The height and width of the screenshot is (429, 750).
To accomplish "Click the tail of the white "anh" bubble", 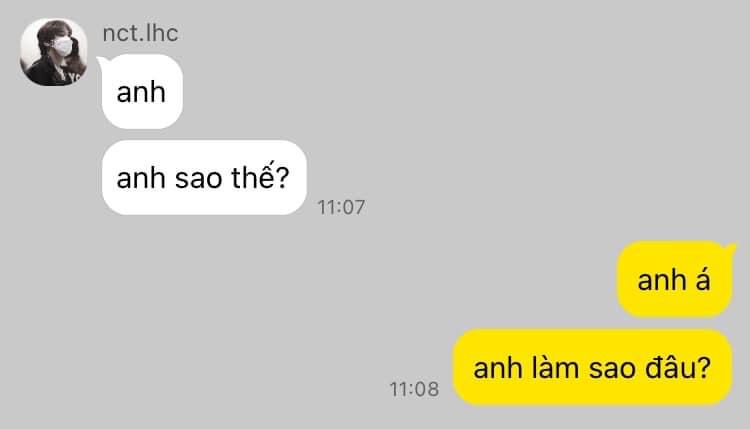I will click(100, 62).
